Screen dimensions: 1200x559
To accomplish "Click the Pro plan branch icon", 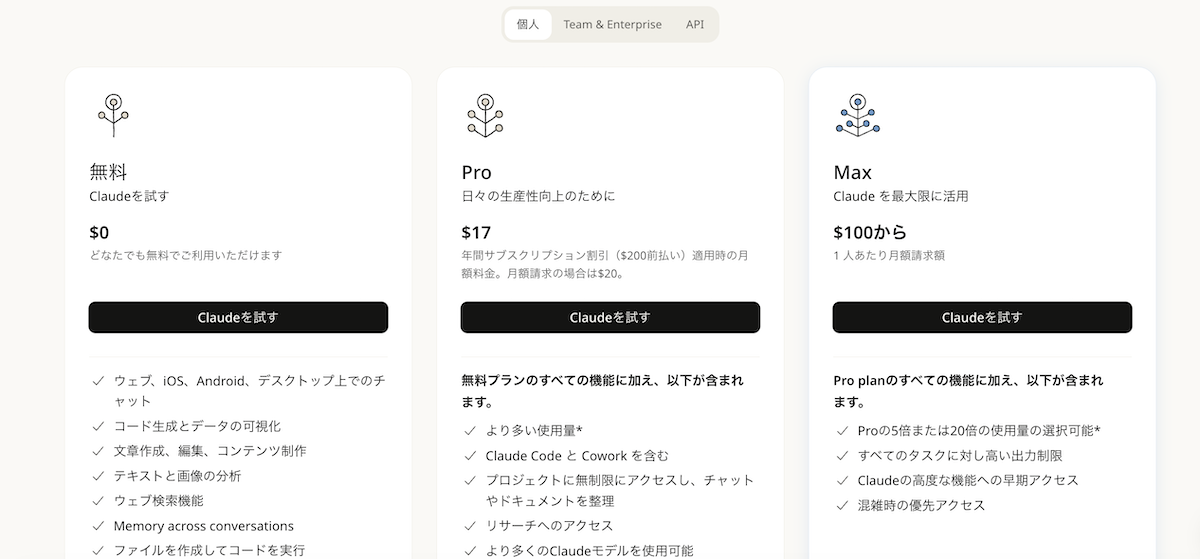I will (x=485, y=115).
